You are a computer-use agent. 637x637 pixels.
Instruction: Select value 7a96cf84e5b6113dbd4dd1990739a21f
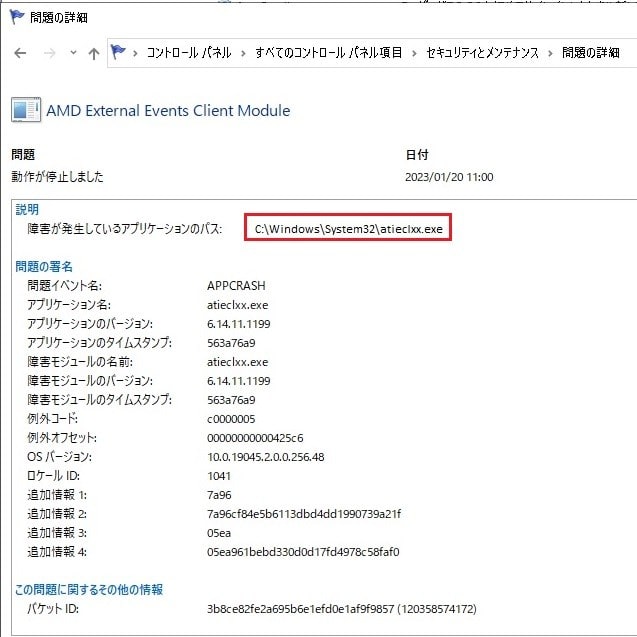point(304,514)
